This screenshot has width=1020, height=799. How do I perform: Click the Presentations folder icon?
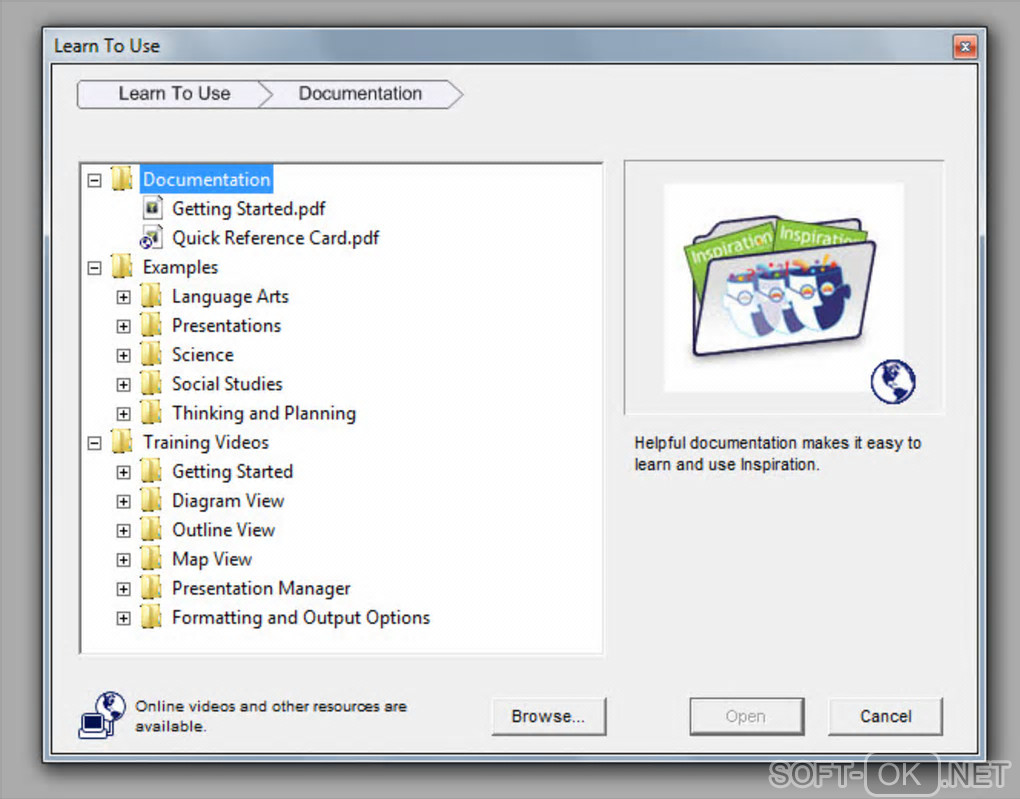[151, 325]
